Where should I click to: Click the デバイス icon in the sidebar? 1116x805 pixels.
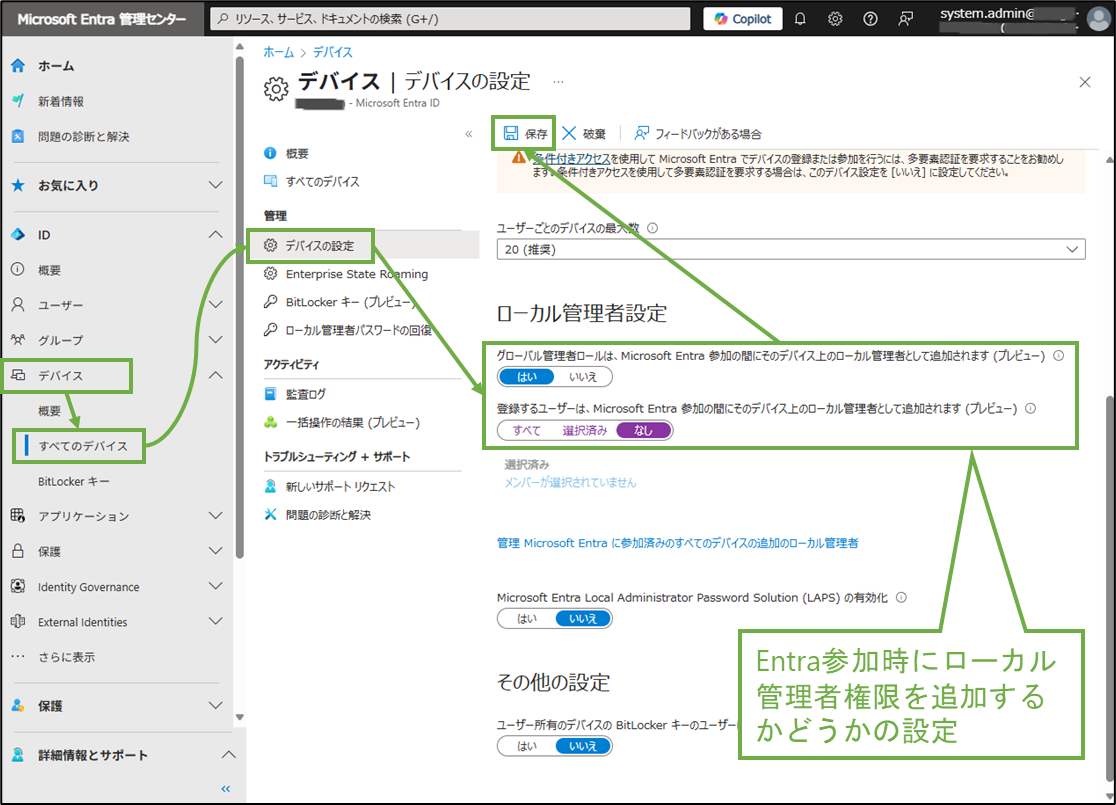click(x=19, y=375)
